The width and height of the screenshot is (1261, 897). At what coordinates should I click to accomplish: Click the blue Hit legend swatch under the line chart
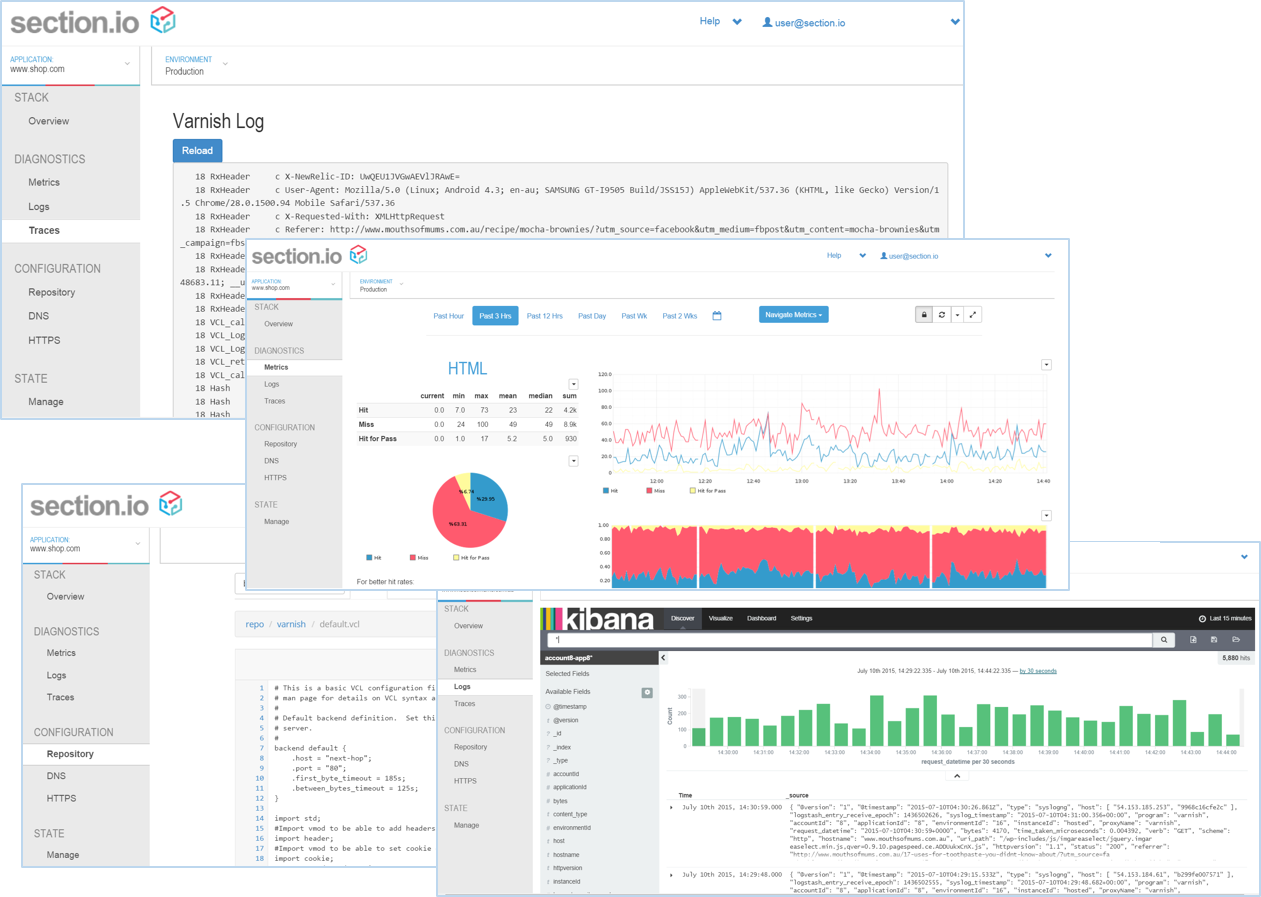pyautogui.click(x=606, y=491)
